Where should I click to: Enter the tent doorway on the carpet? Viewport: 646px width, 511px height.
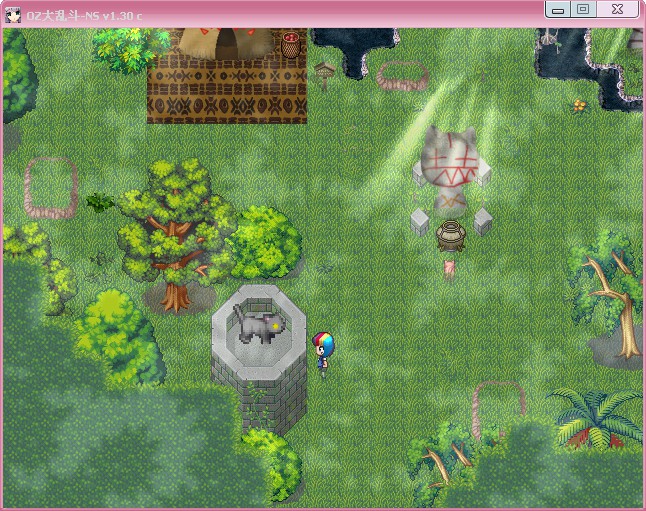click(x=226, y=44)
